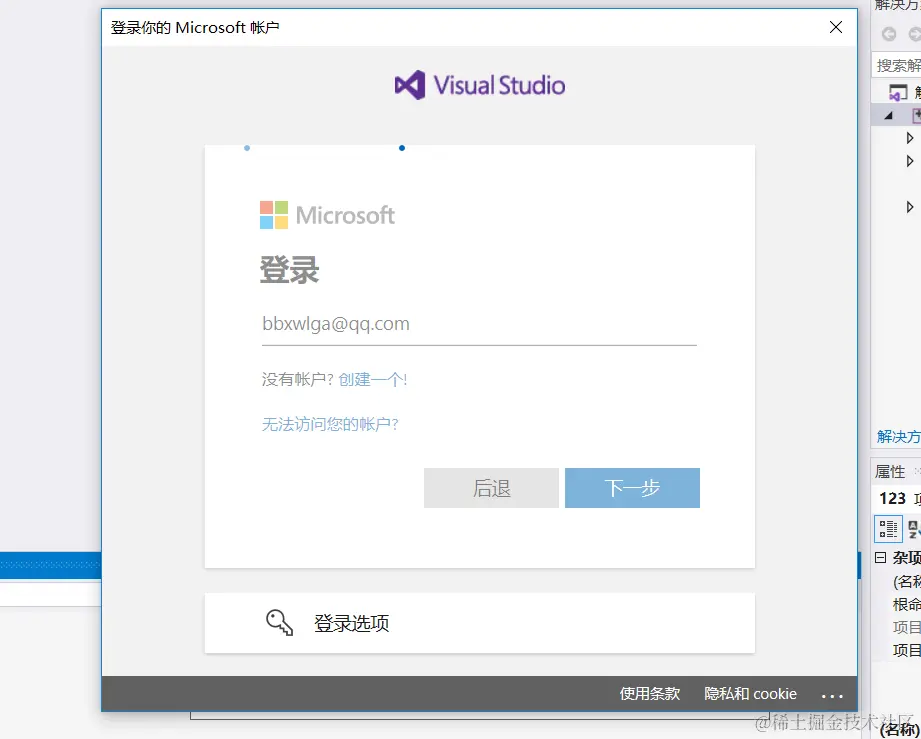Click the 搜索解 search box in Solution Explorer
Viewport: 921px width, 739px height.
click(x=896, y=65)
